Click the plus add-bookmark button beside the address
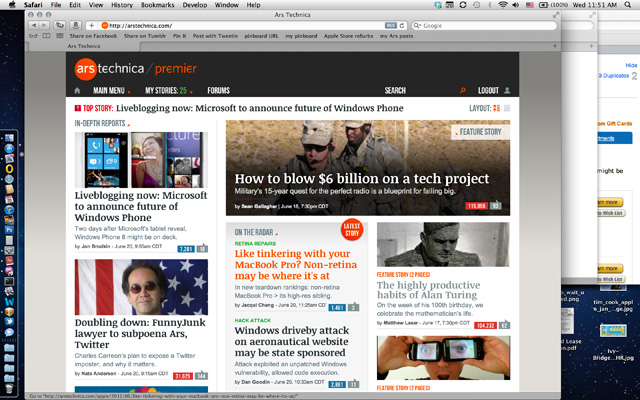This screenshot has width=640, height=400. click(91, 25)
